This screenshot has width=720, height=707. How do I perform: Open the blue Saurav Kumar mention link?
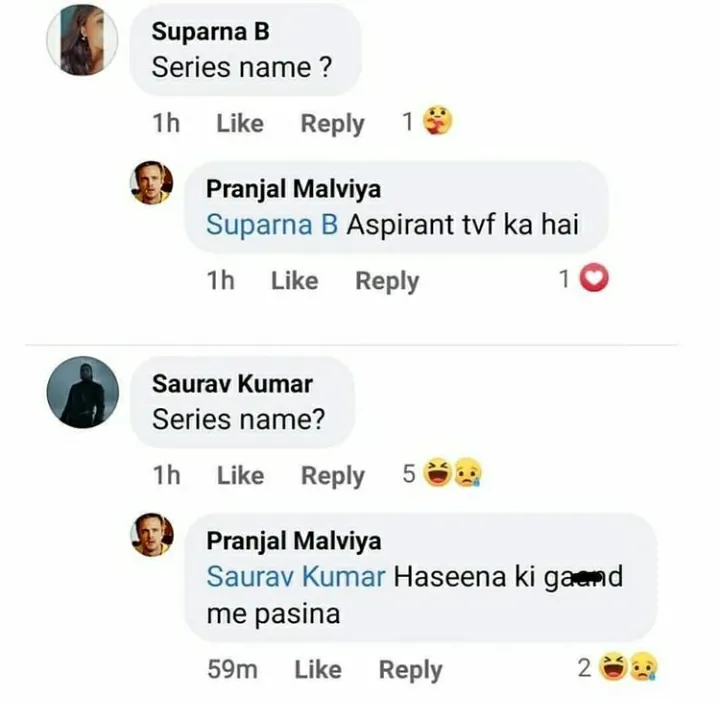click(296, 577)
